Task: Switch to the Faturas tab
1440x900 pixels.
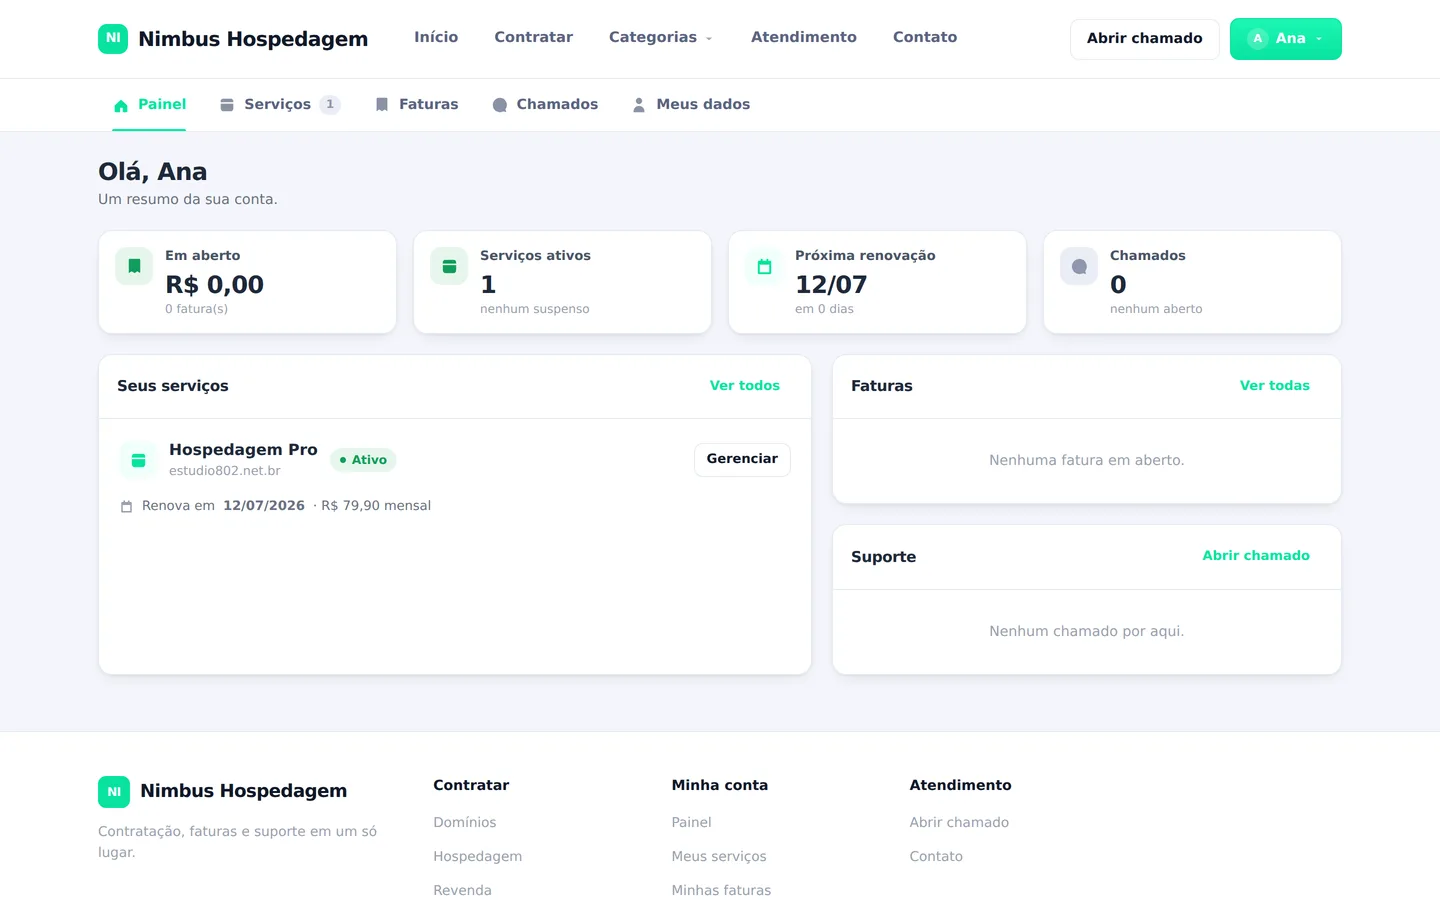Action: pyautogui.click(x=416, y=105)
